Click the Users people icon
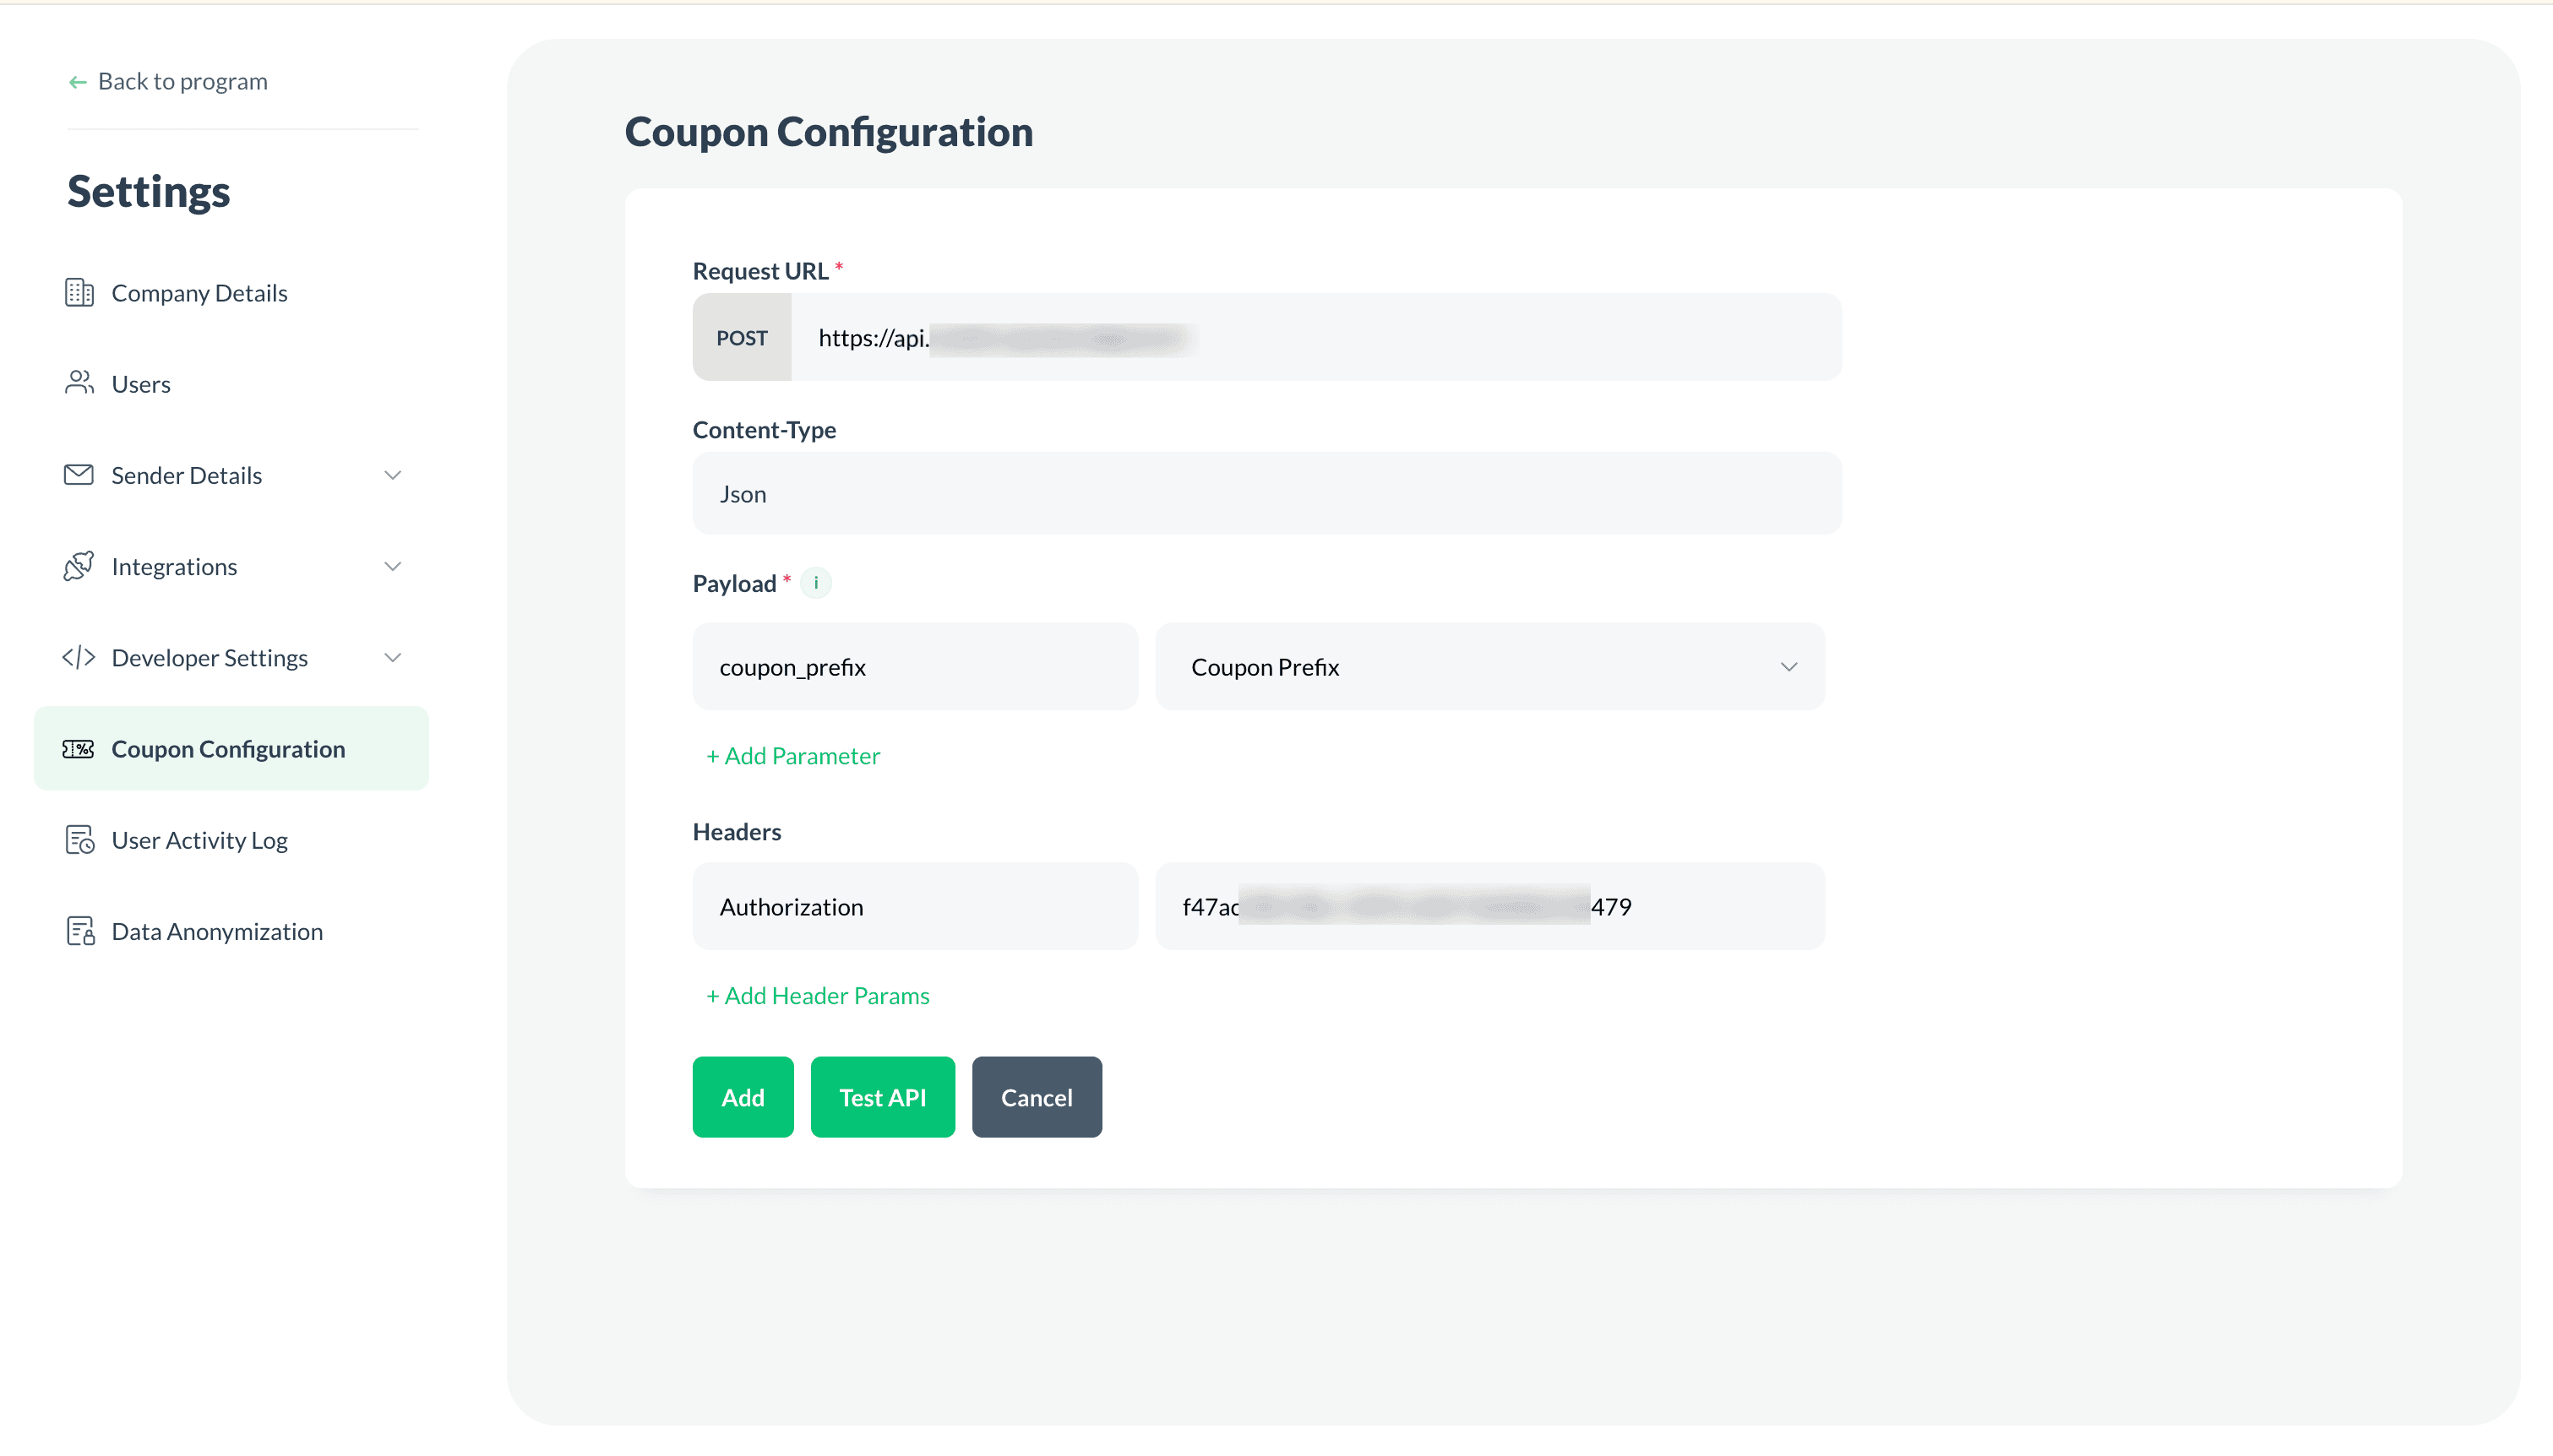This screenshot has height=1456, width=2553. [79, 383]
